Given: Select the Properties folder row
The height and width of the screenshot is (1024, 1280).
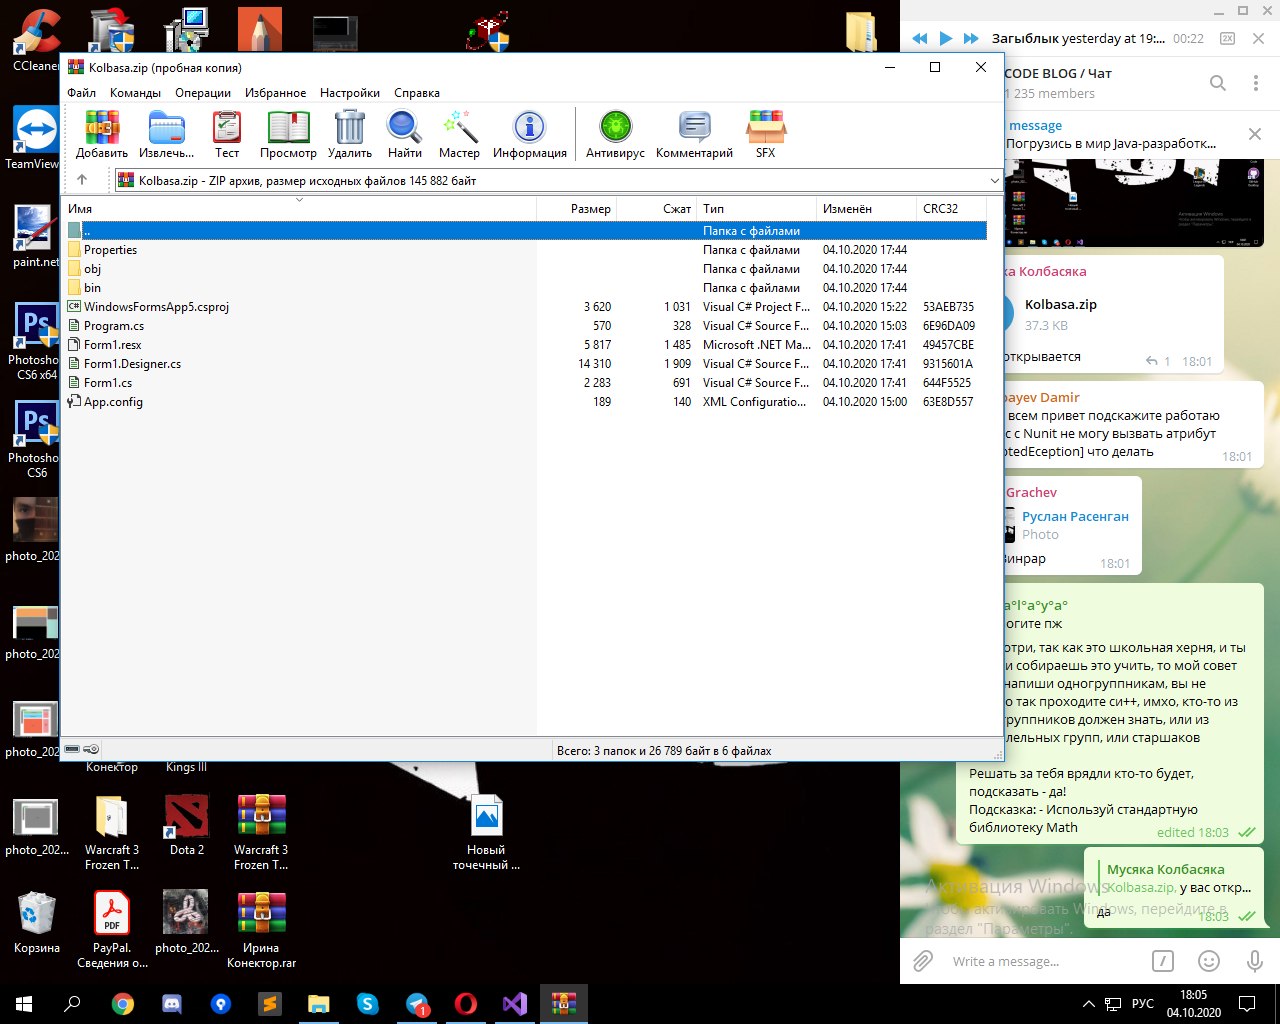Looking at the screenshot, I should 525,250.
